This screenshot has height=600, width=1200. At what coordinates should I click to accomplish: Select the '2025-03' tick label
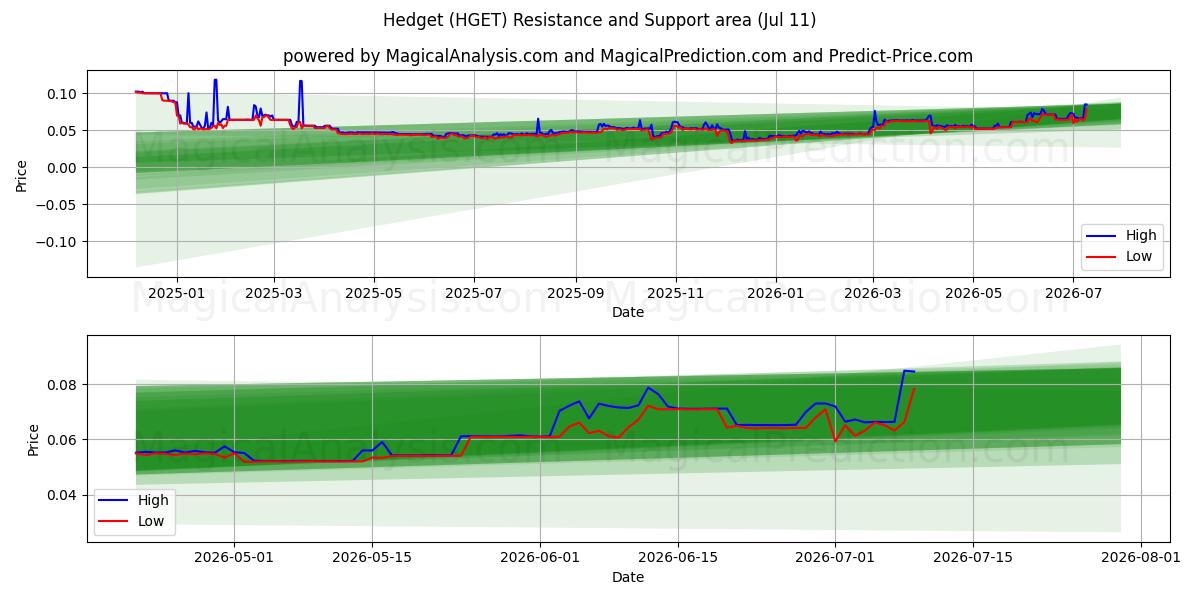pyautogui.click(x=274, y=293)
